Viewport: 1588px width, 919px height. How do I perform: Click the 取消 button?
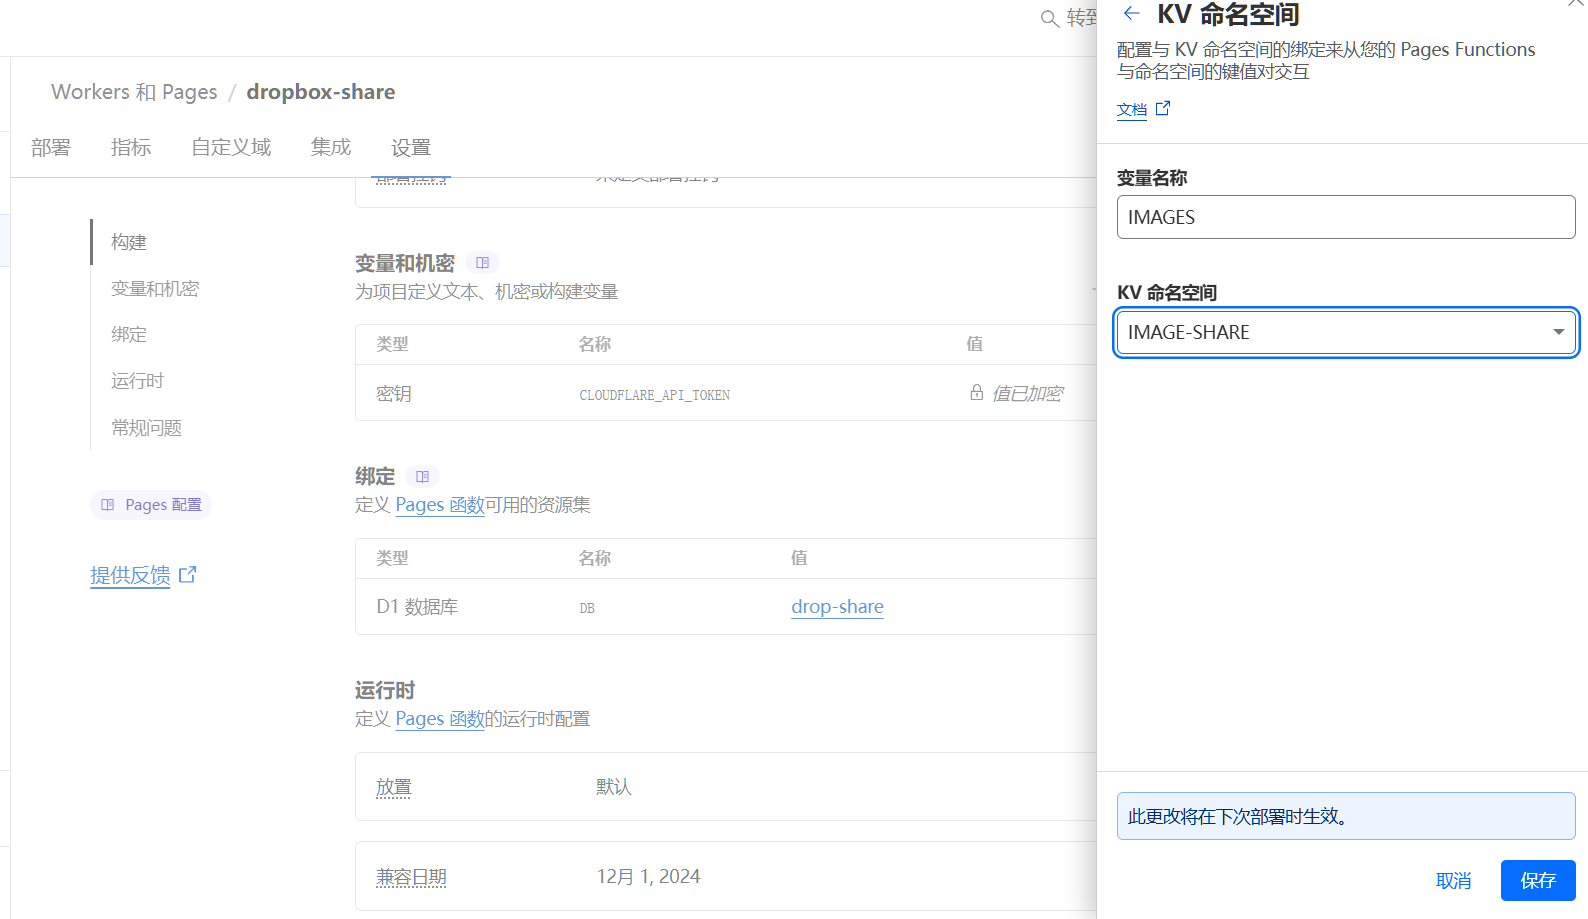pos(1453,880)
